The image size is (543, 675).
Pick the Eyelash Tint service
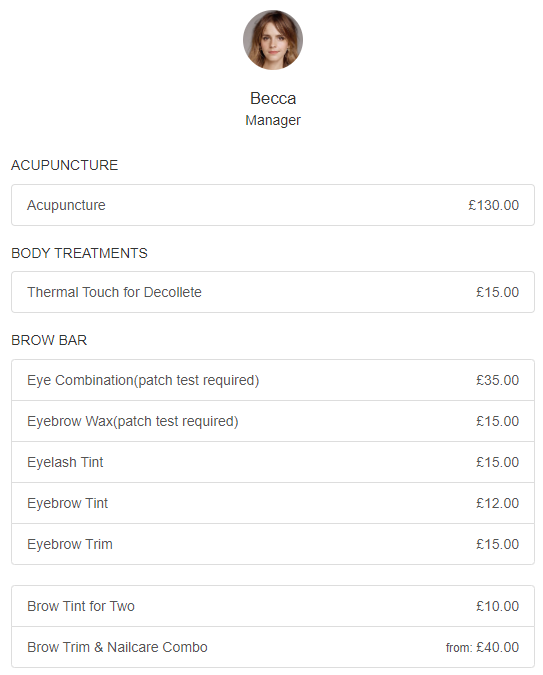click(x=273, y=462)
